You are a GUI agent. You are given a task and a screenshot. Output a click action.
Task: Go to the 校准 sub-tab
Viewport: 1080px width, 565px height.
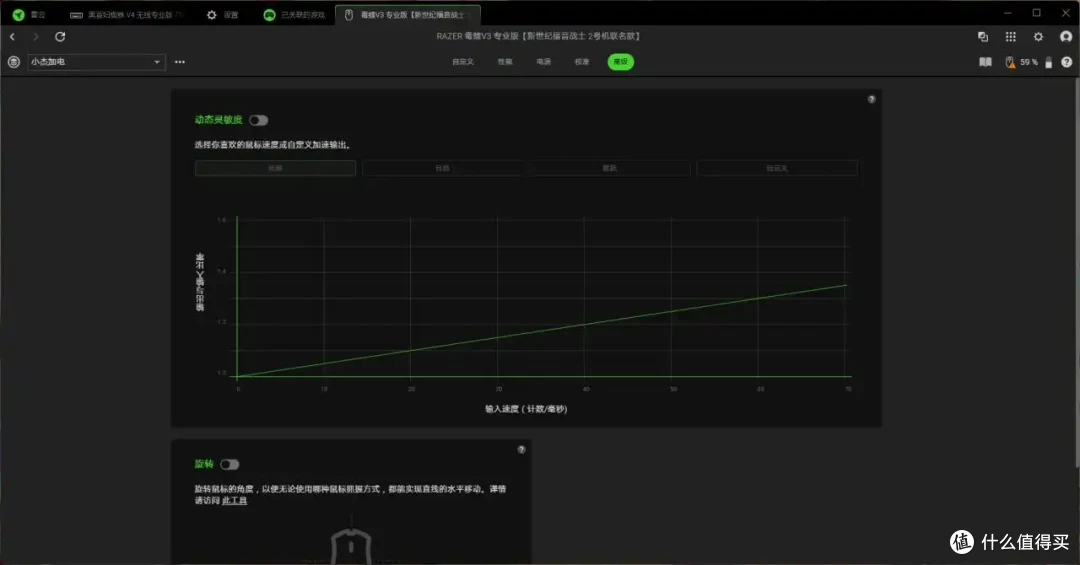(x=582, y=62)
